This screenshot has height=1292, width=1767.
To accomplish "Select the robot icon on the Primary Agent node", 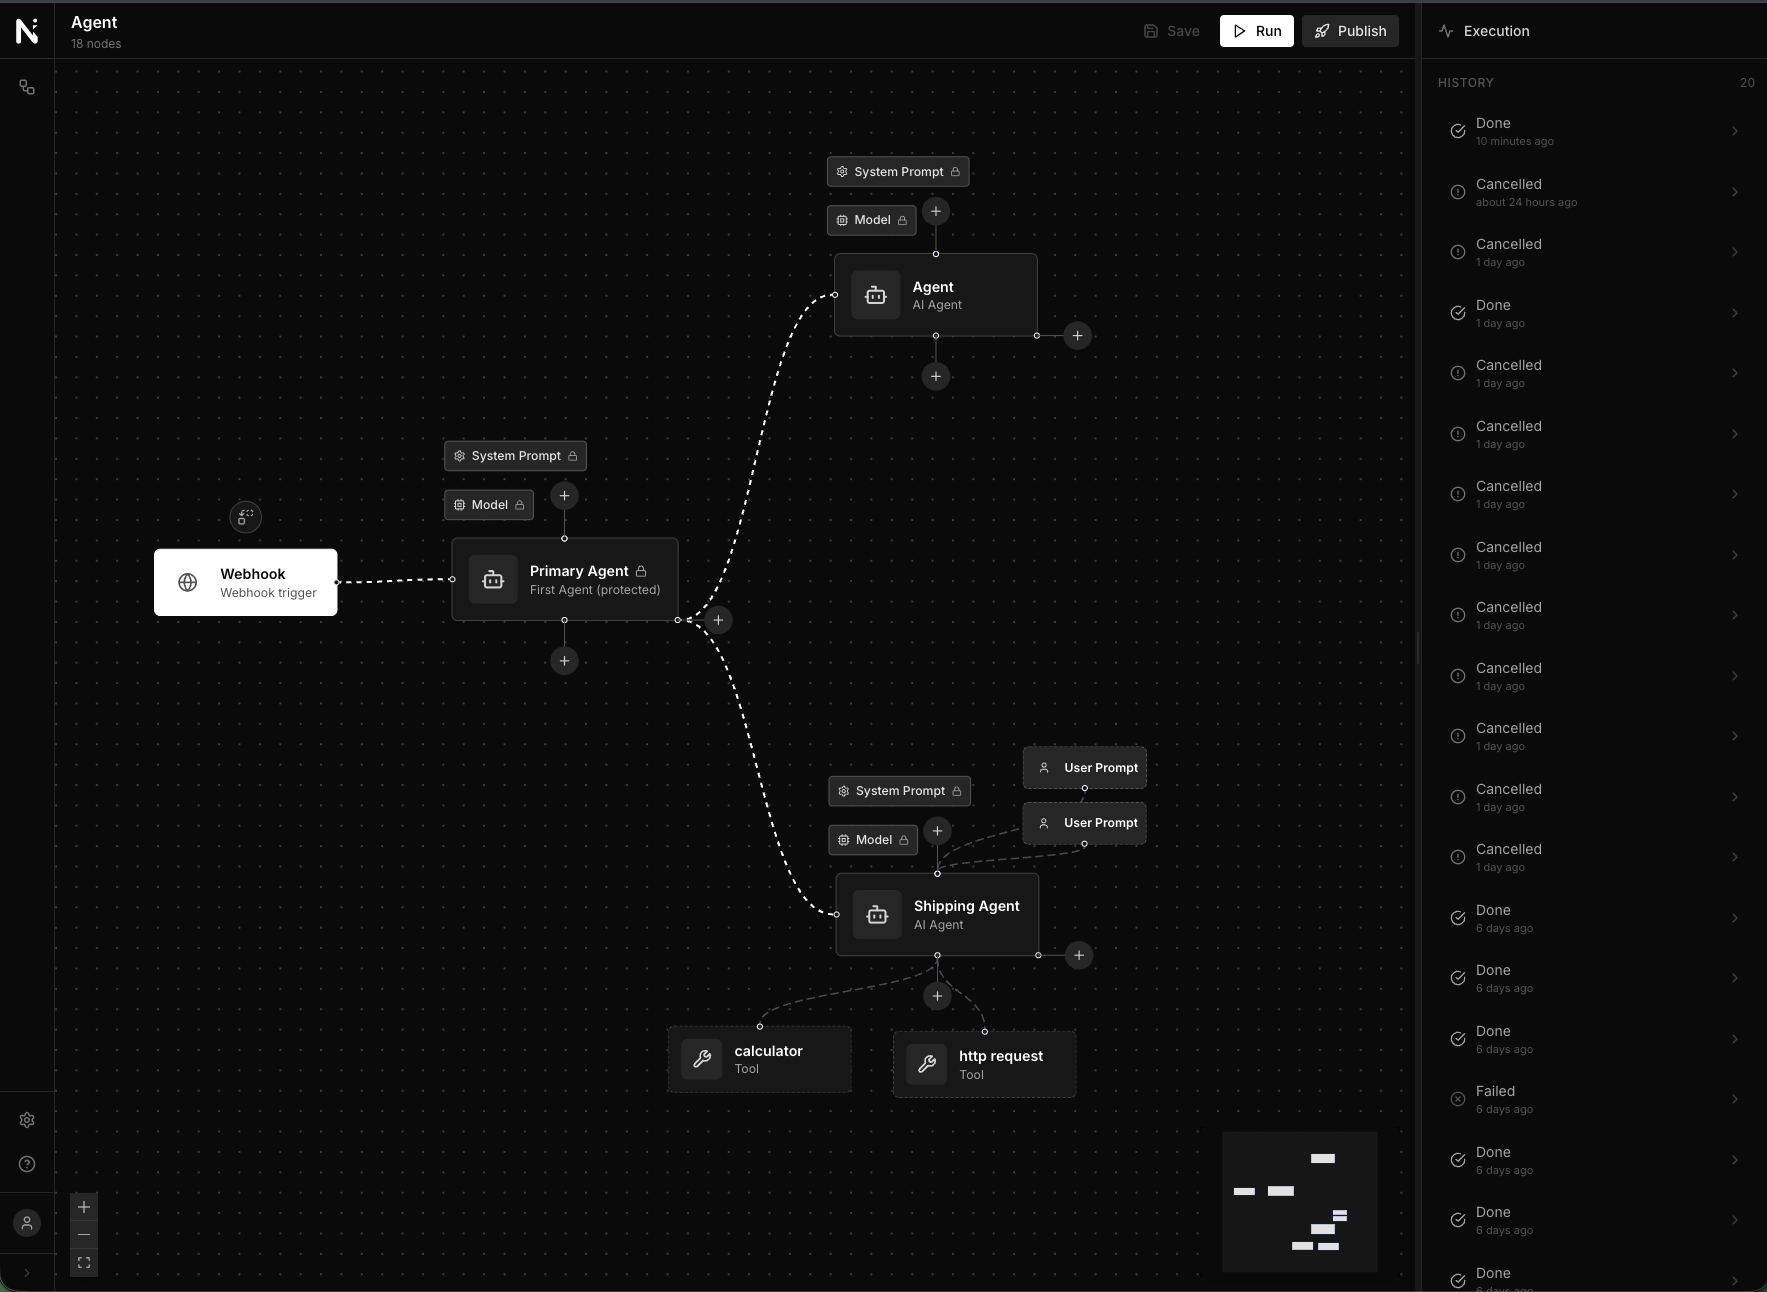I will click(492, 579).
